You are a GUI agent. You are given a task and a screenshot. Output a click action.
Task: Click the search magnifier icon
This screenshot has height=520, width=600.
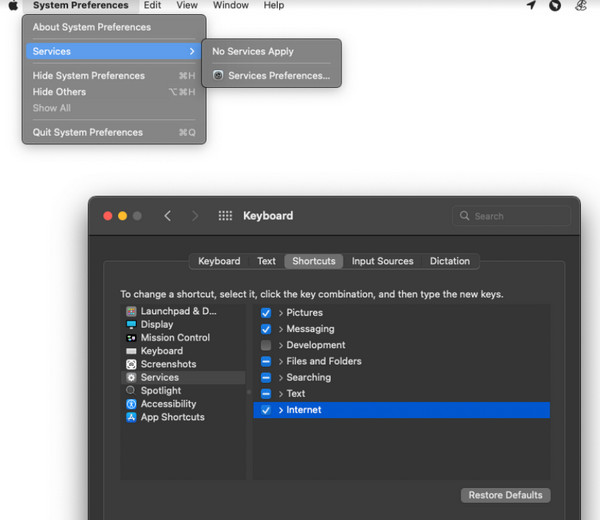pyautogui.click(x=464, y=215)
